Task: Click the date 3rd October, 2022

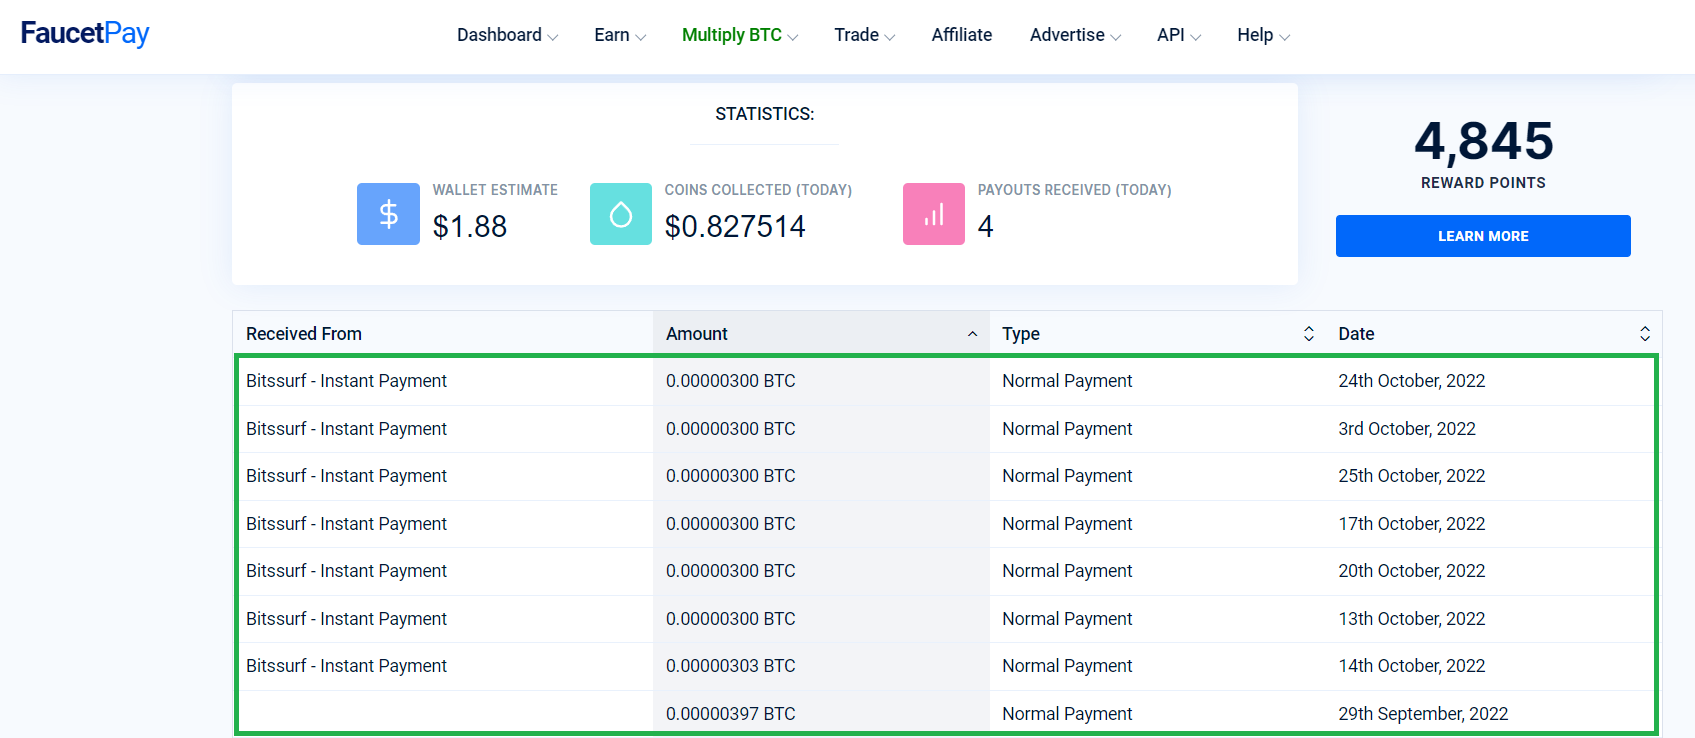Action: tap(1407, 429)
